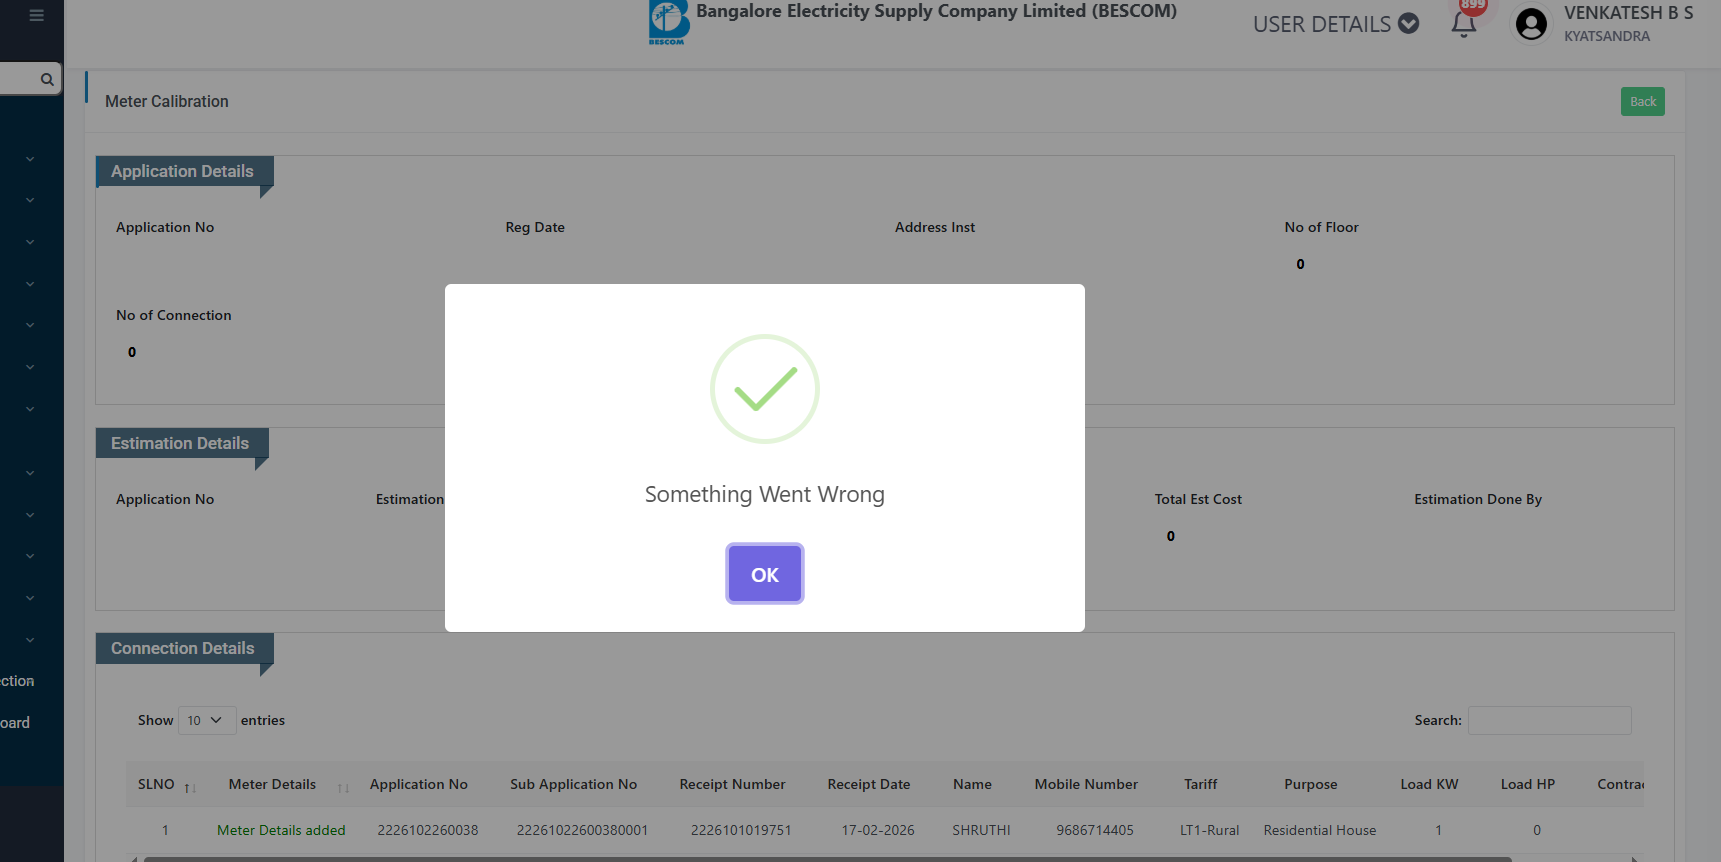Screen dimensions: 1721x862
Task: Expand the topmost sidebar chevron
Action: tap(30, 159)
